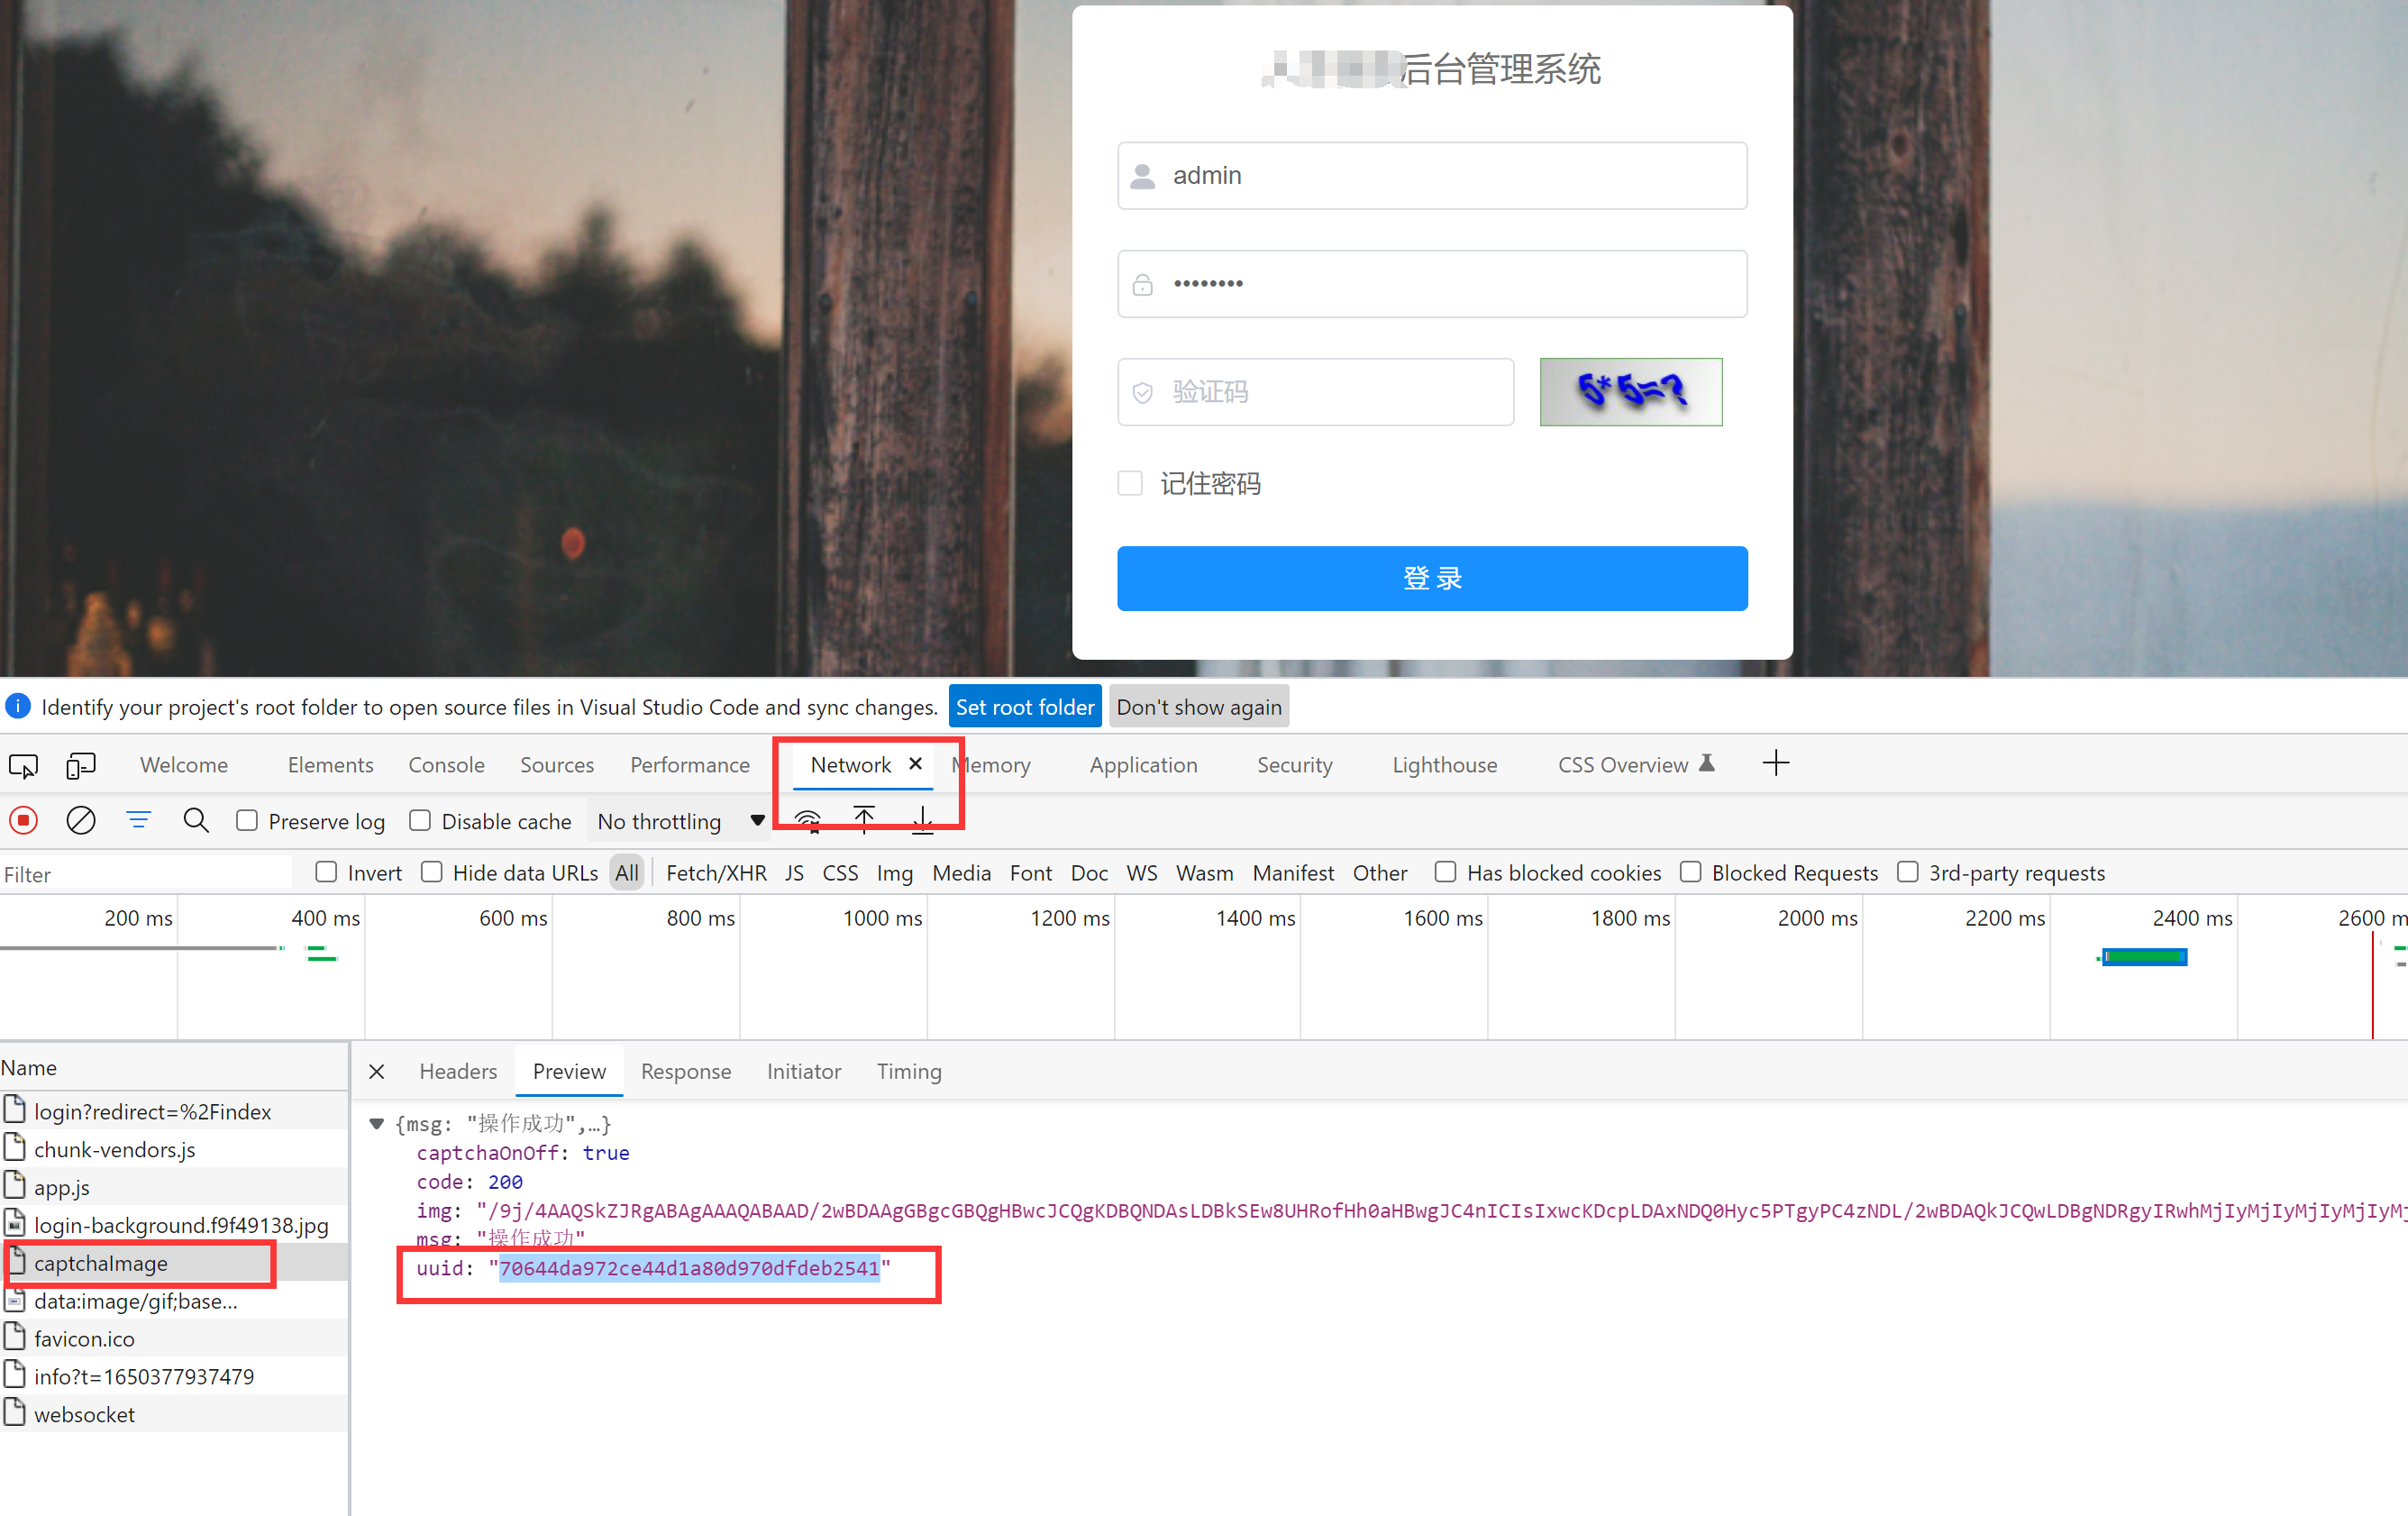Open the Response tab
This screenshot has width=2408, height=1516.
[x=685, y=1072]
